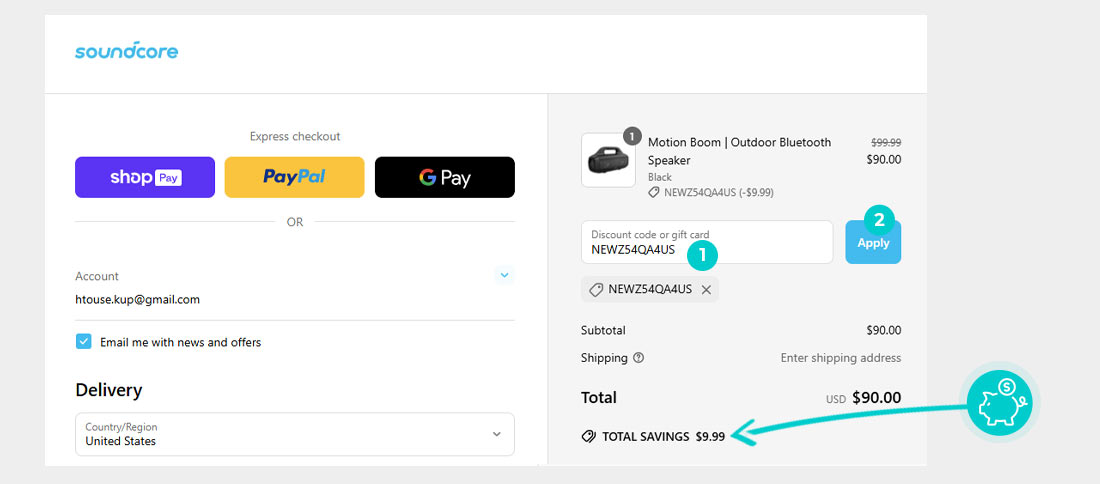Click the tag icon in NEWZ54QA4US chip
The height and width of the screenshot is (484, 1100).
[x=596, y=290]
